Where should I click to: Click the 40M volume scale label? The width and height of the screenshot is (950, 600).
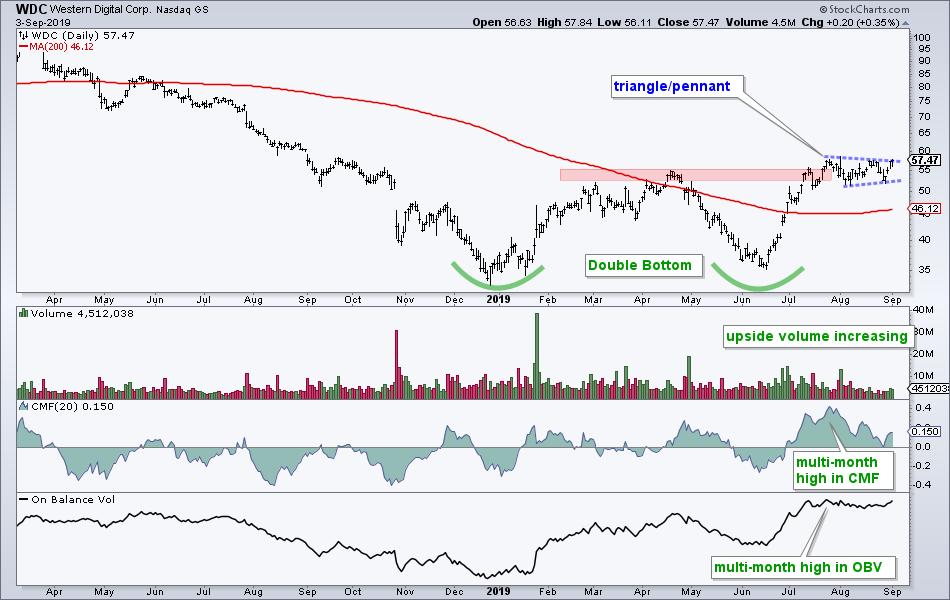(x=924, y=310)
